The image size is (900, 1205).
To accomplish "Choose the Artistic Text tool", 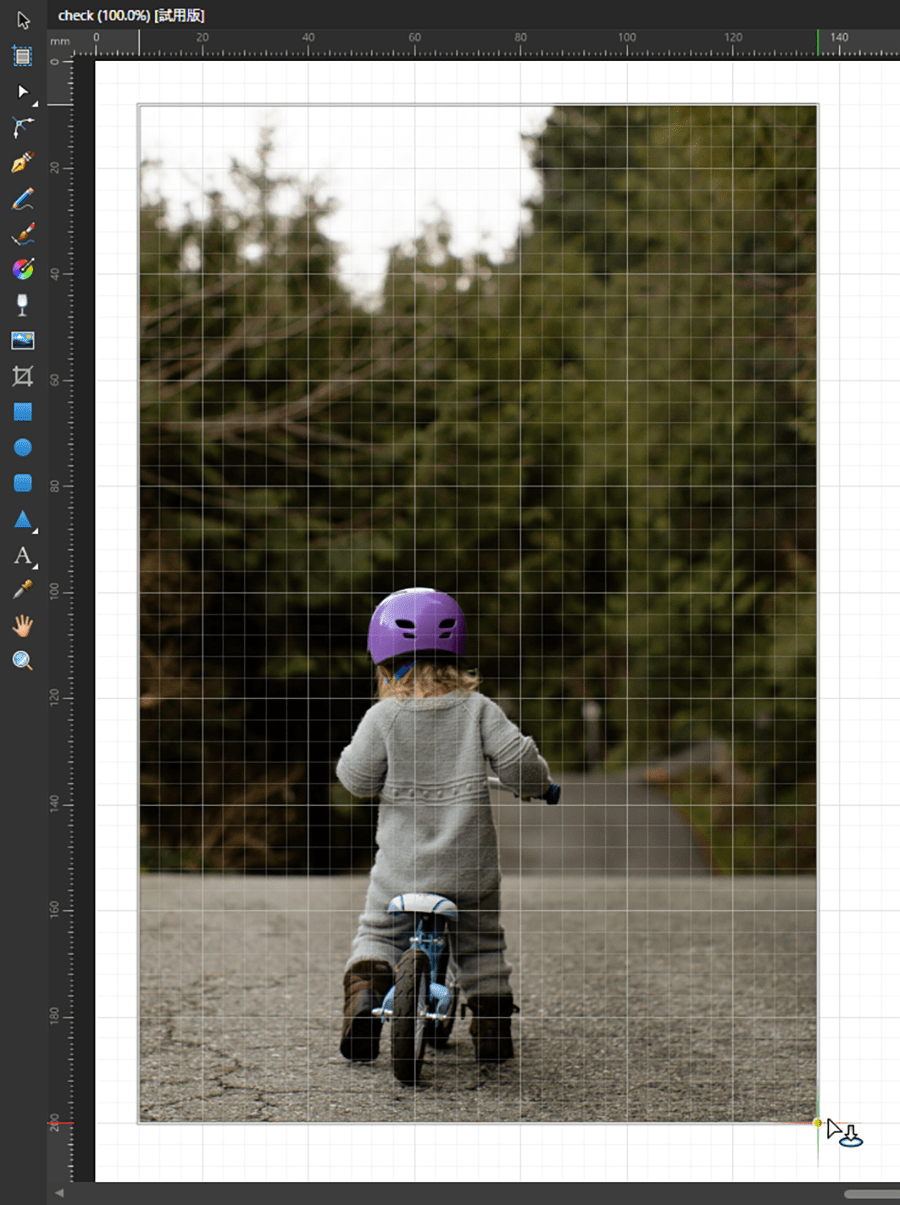I will coord(23,555).
